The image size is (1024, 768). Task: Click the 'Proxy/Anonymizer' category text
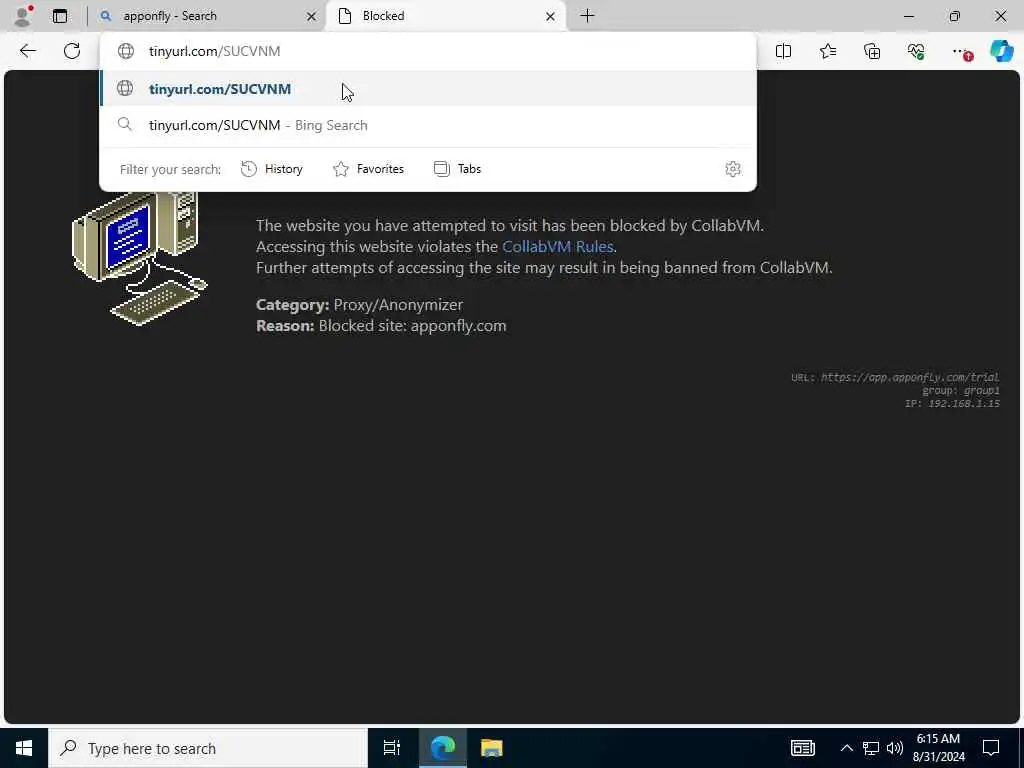(x=398, y=305)
